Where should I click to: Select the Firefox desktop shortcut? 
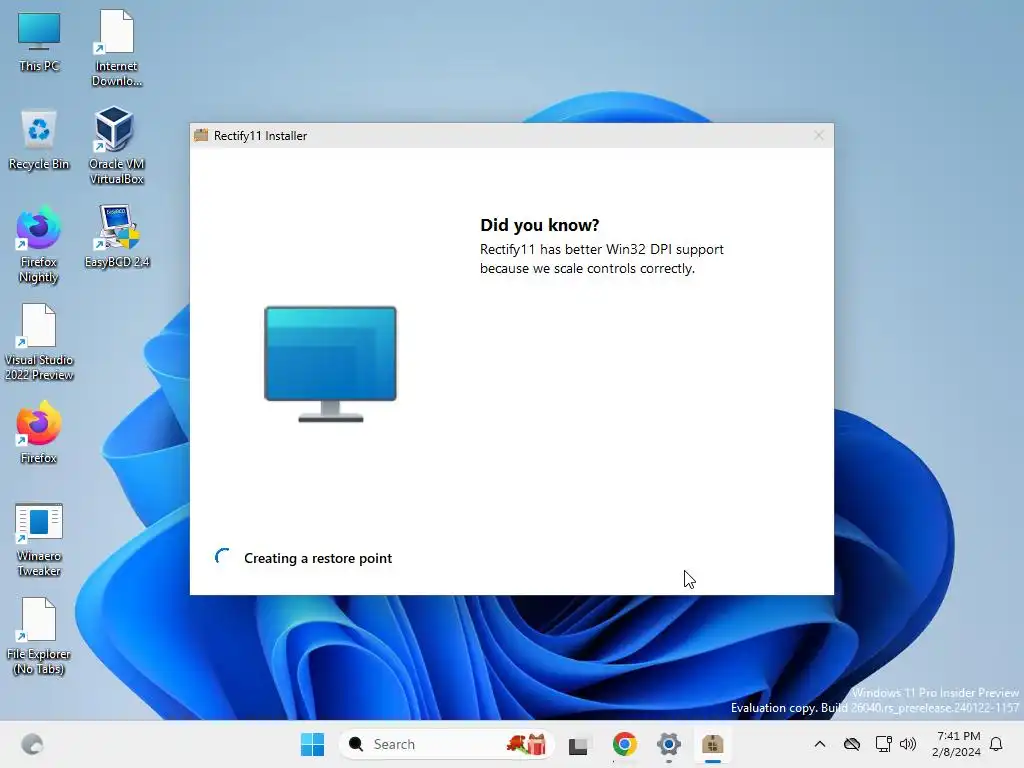point(39,433)
